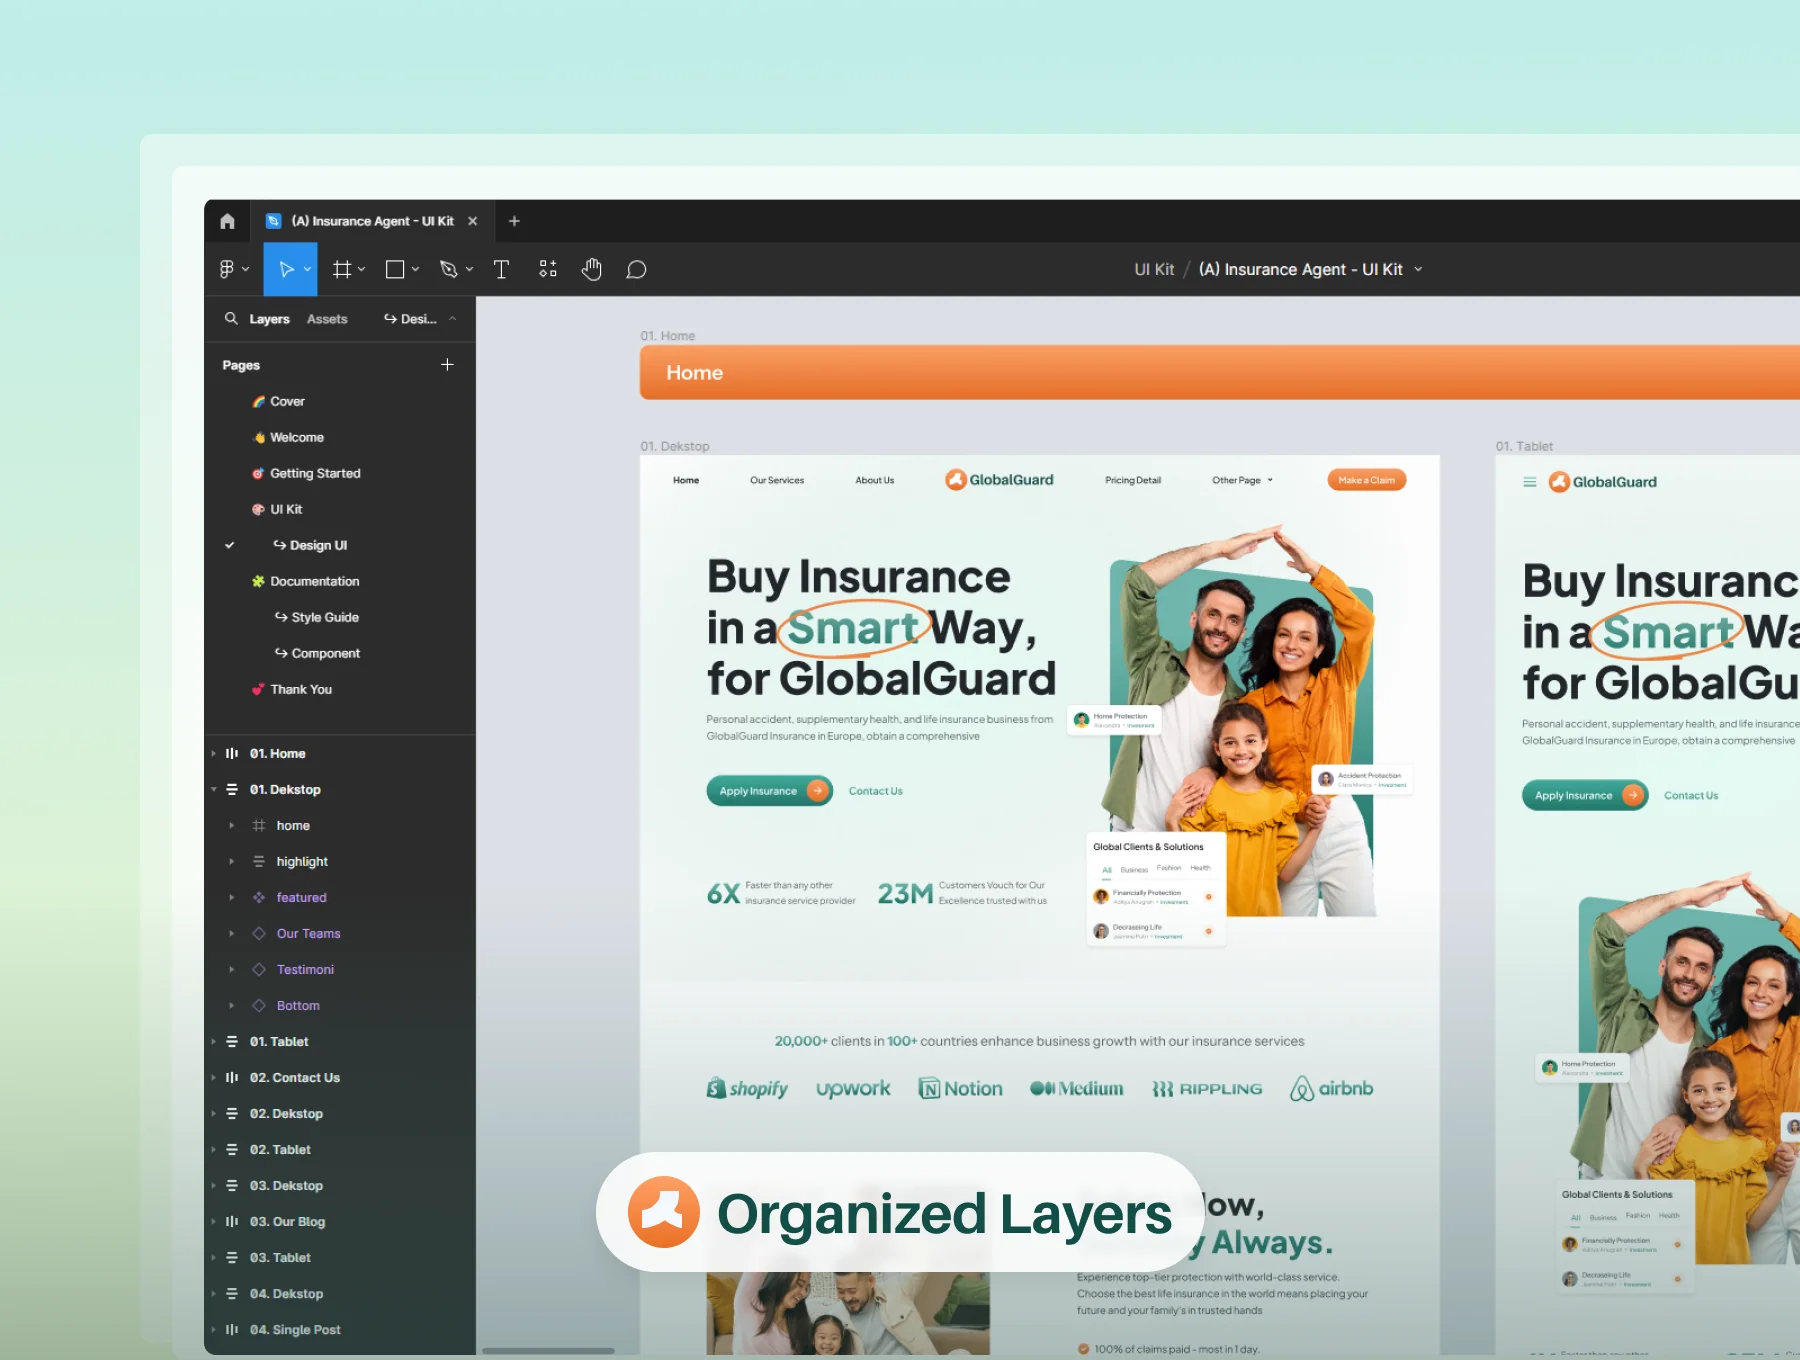Click the horizontal canvas scrollbar
This screenshot has height=1360, width=1800.
point(548,1350)
